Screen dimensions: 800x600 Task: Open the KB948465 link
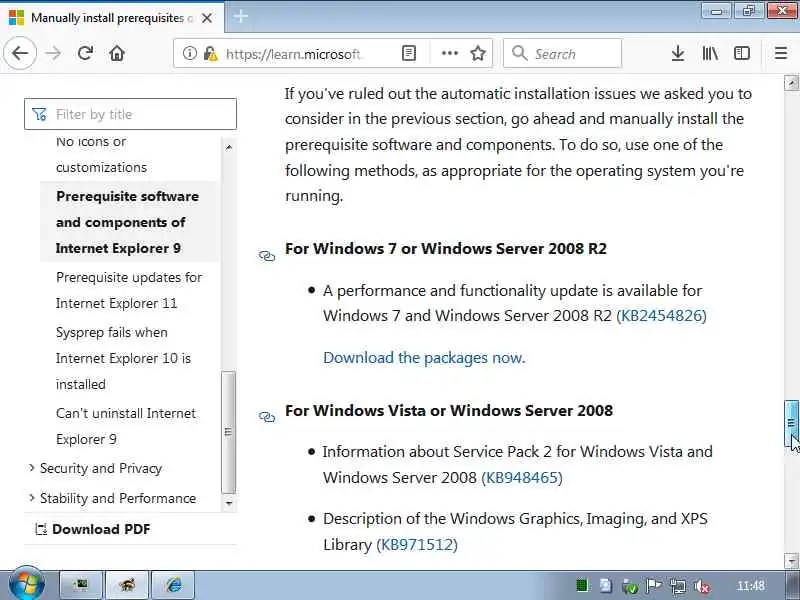(522, 478)
